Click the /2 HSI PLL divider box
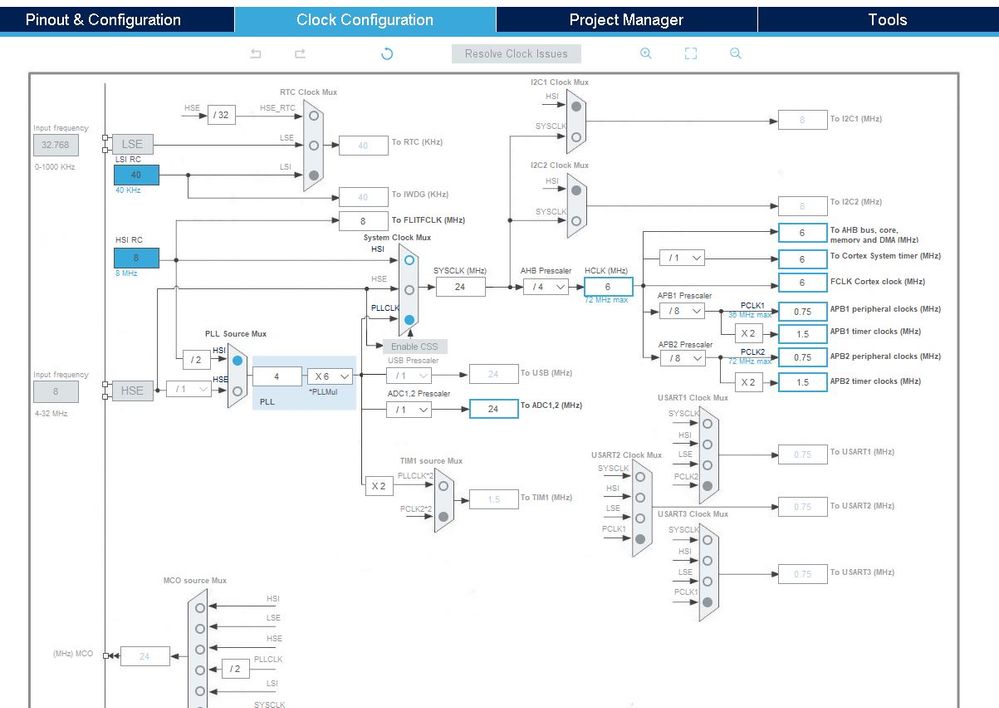Image resolution: width=999 pixels, height=708 pixels. pos(196,360)
